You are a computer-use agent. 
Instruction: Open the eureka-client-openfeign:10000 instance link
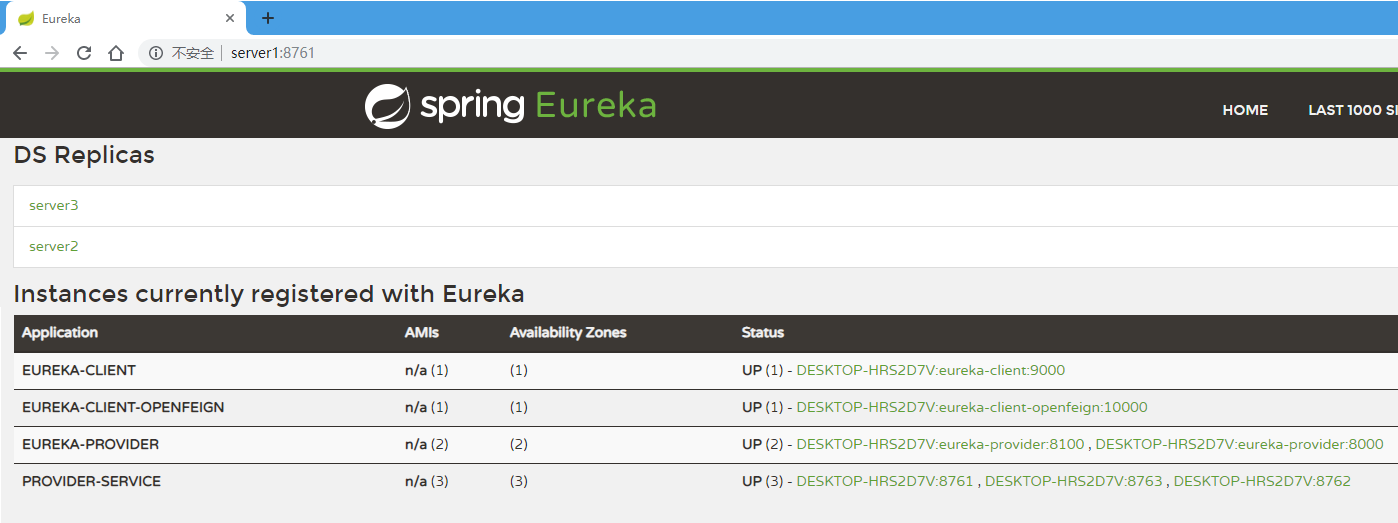pyautogui.click(x=972, y=407)
